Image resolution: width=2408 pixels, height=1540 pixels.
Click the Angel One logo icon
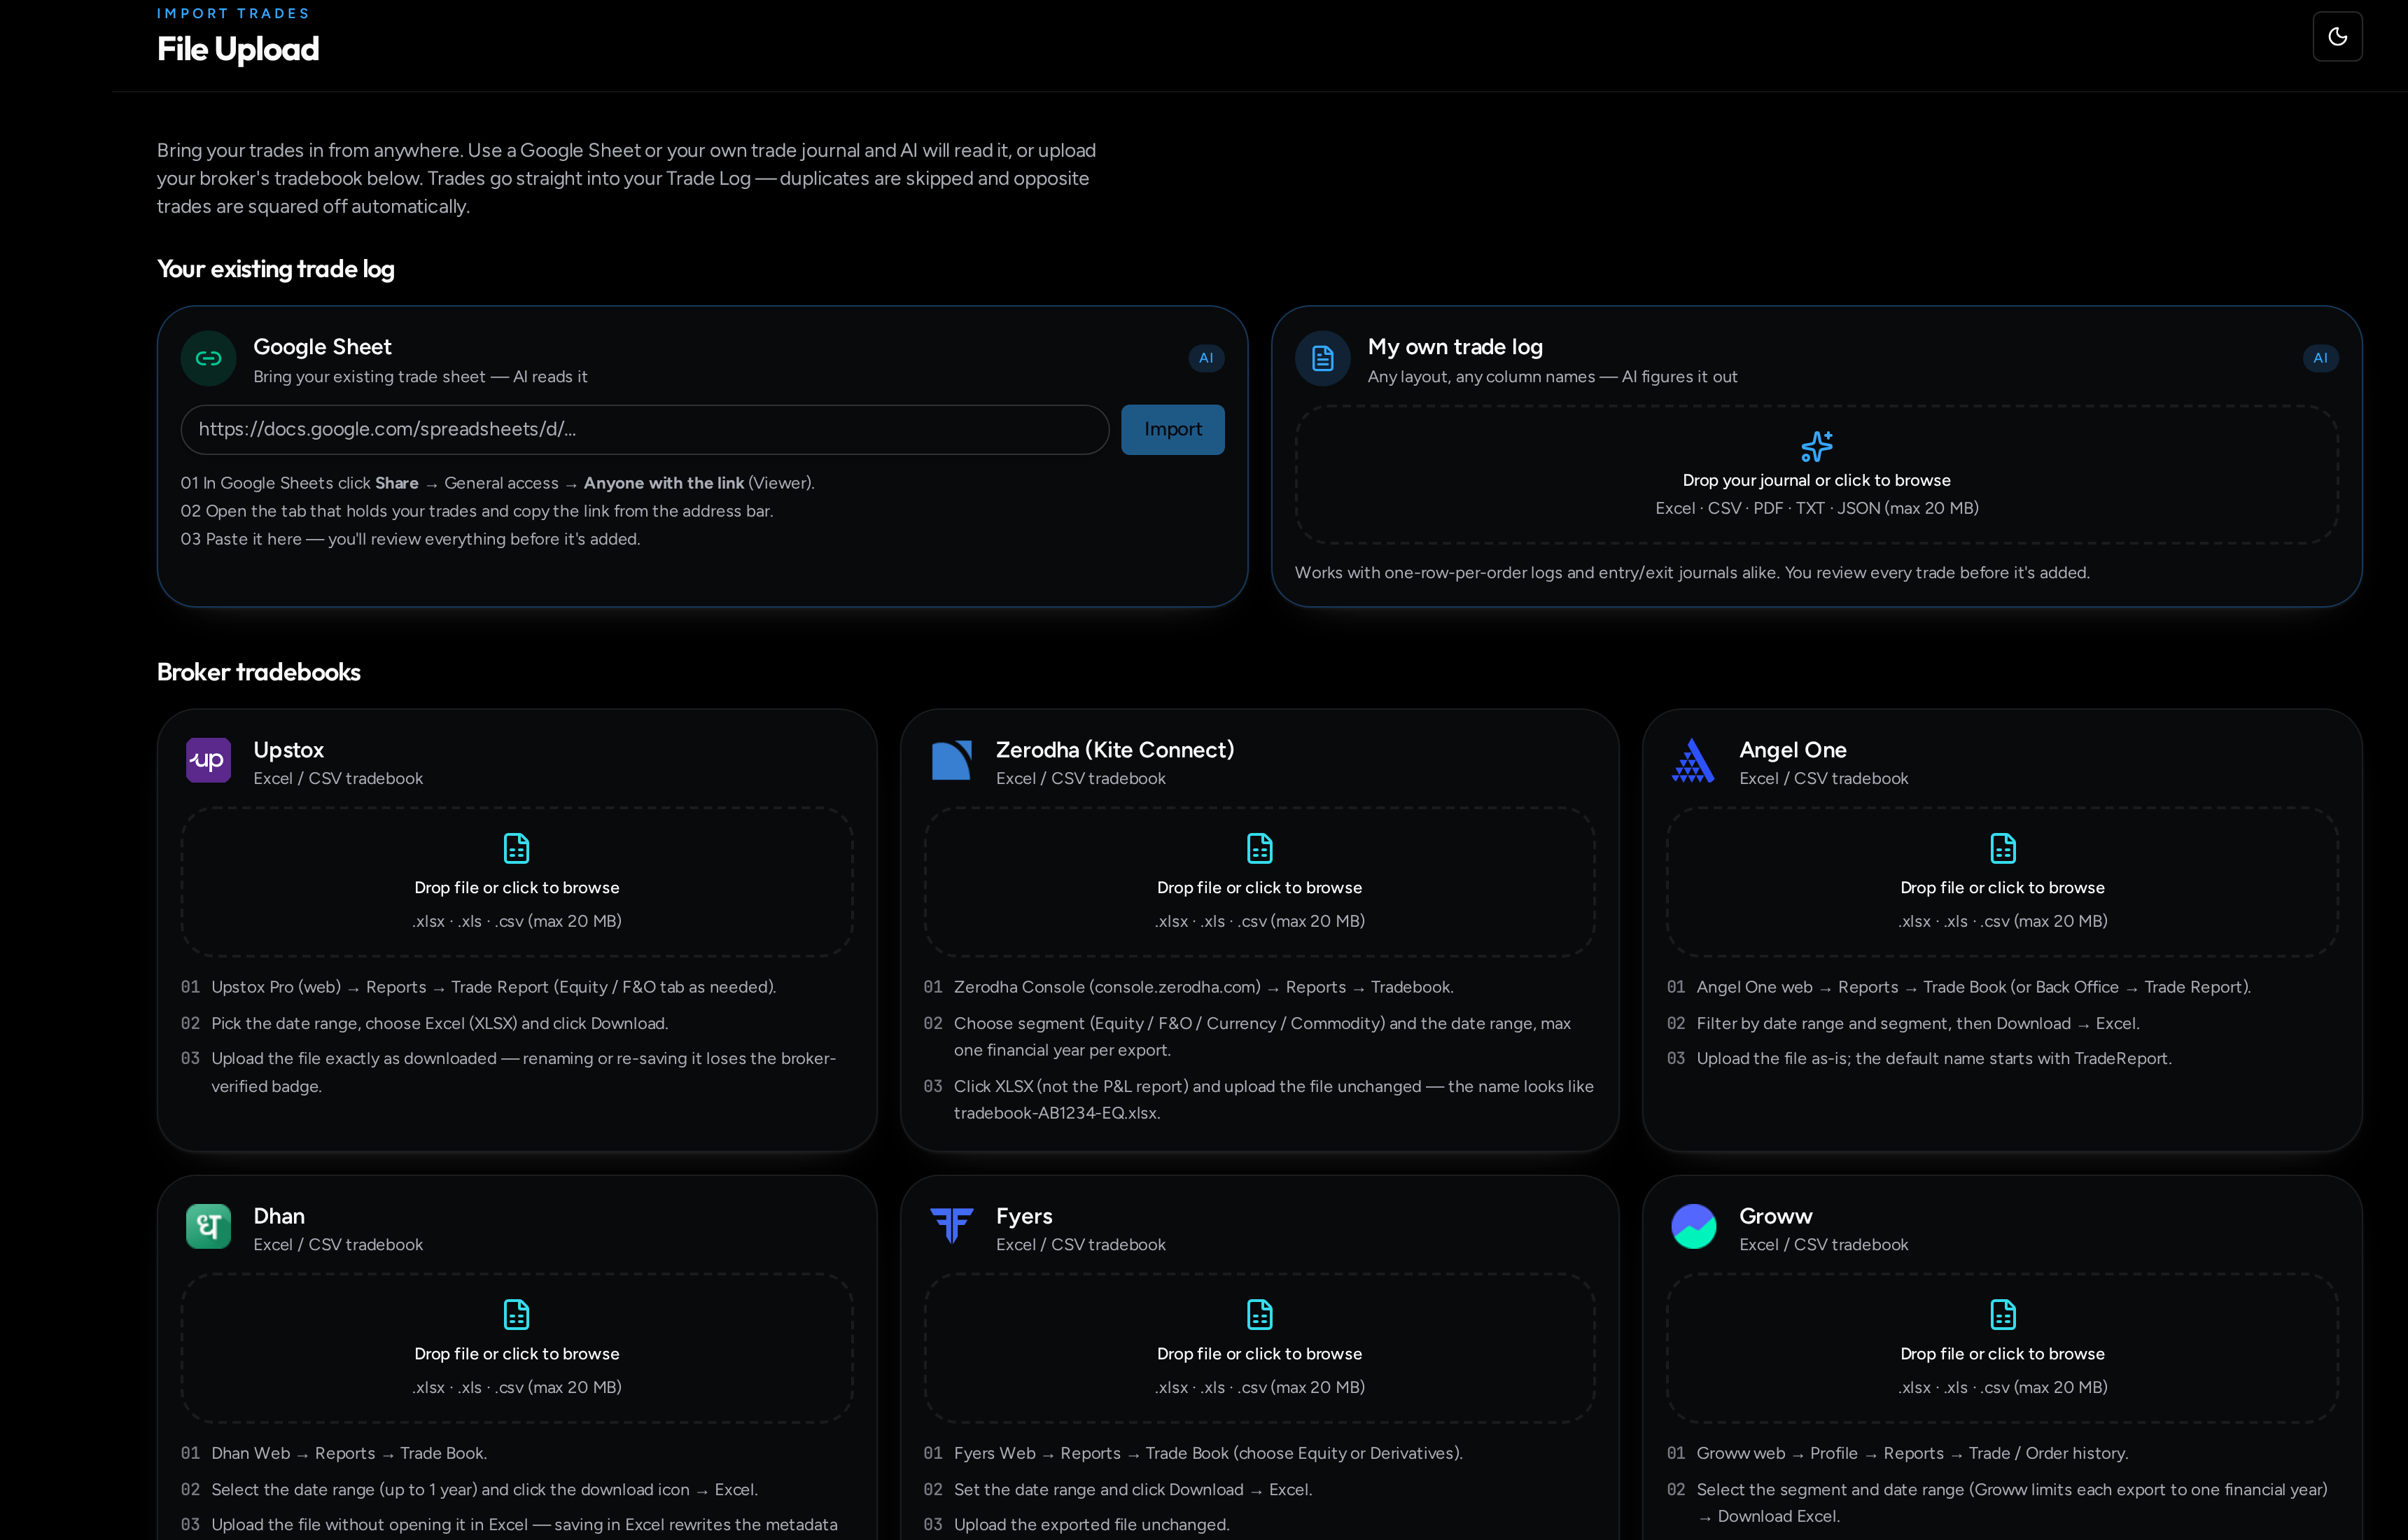[1693, 760]
